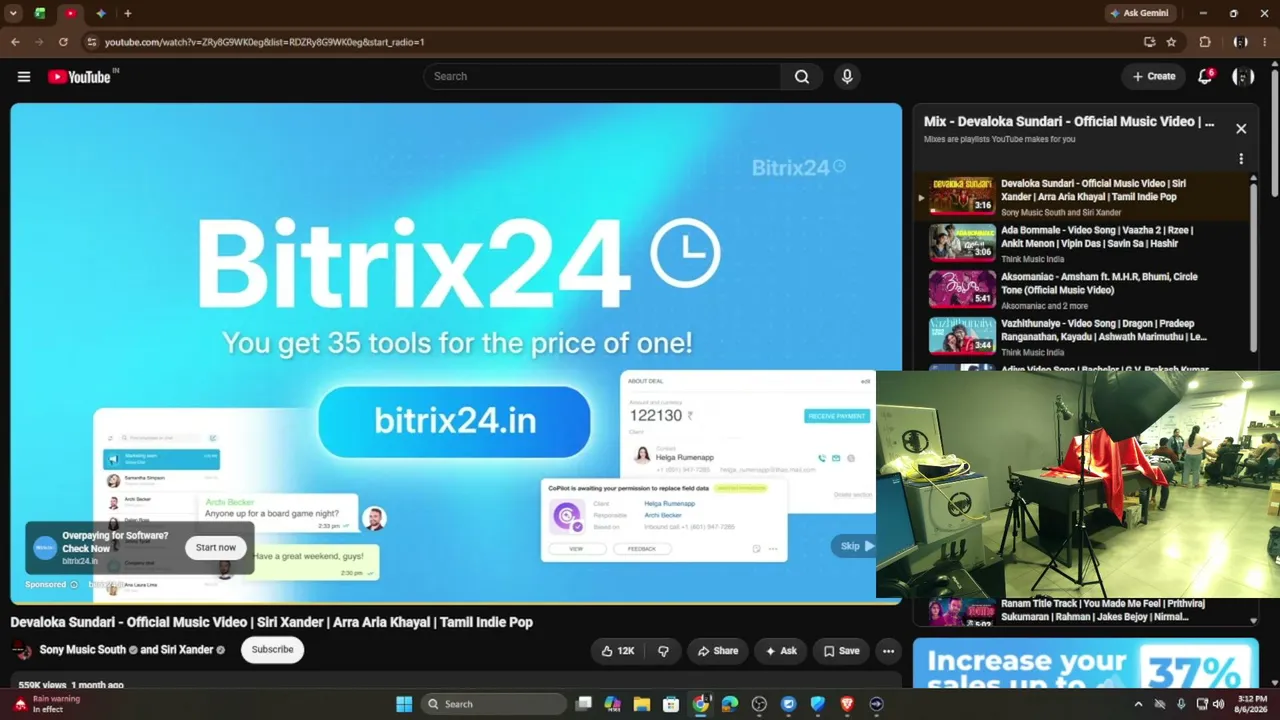Click the Ask button below the video

point(781,651)
